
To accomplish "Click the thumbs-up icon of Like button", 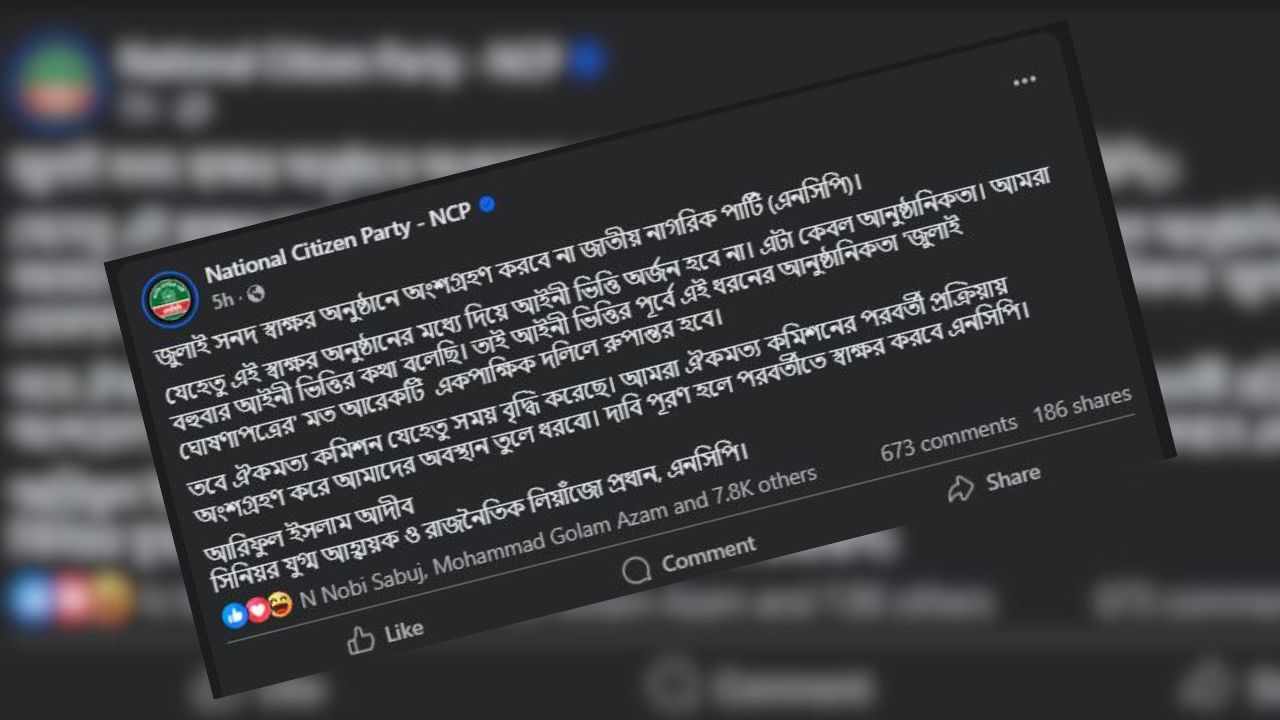I will pos(360,638).
